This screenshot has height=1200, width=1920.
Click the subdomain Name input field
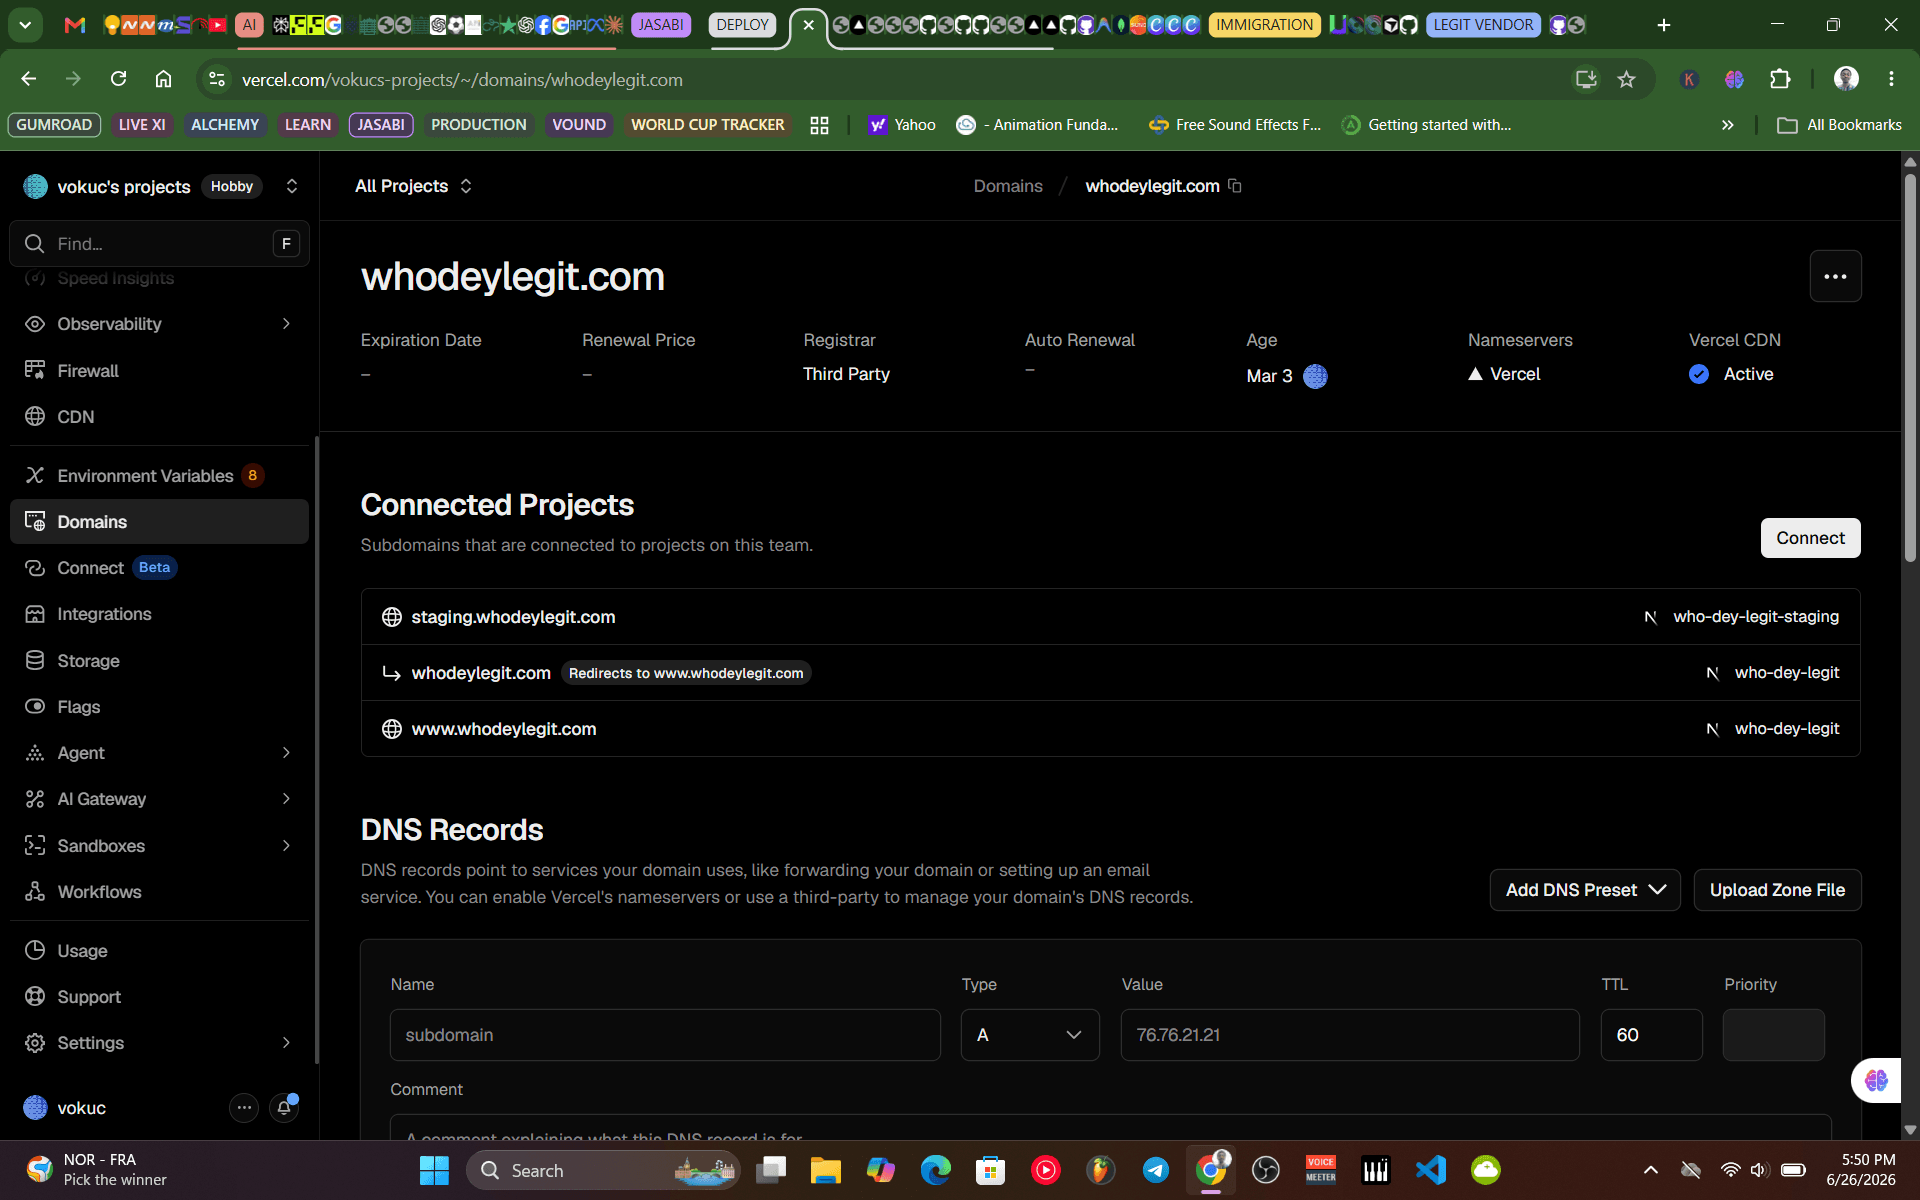pyautogui.click(x=665, y=1035)
